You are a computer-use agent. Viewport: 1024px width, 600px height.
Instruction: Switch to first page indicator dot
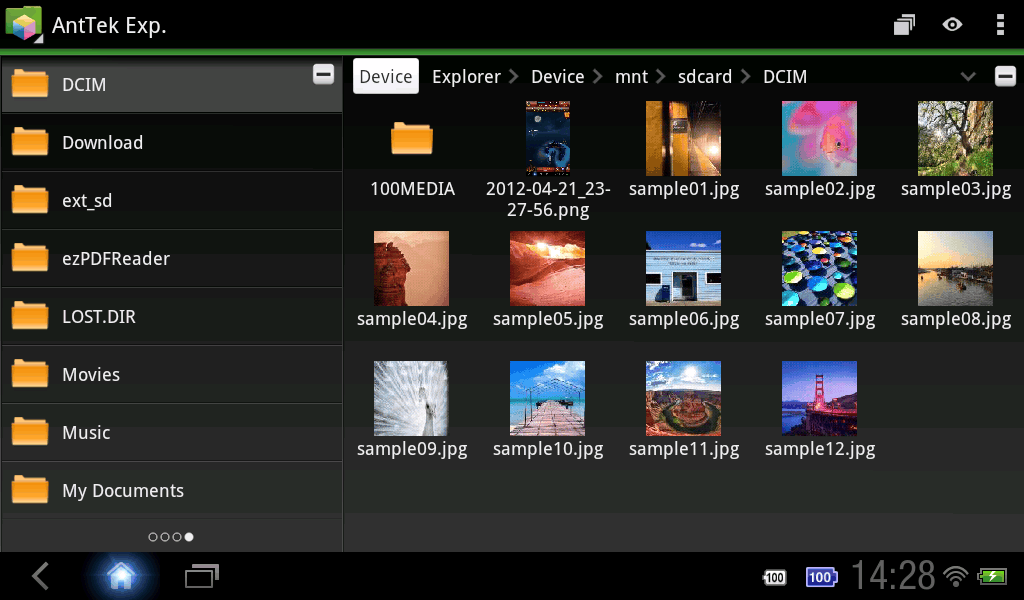(153, 537)
